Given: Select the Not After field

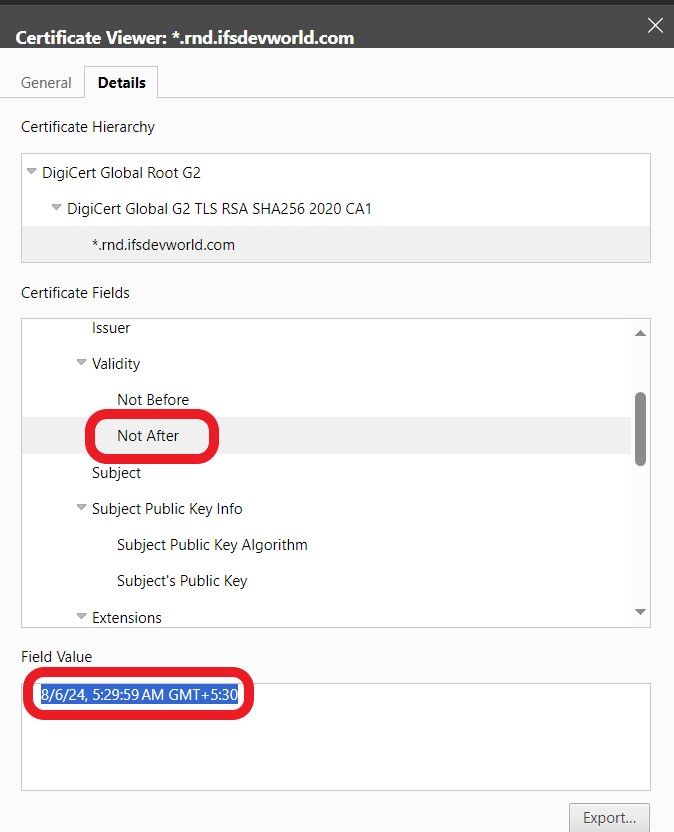Looking at the screenshot, I should 147,436.
